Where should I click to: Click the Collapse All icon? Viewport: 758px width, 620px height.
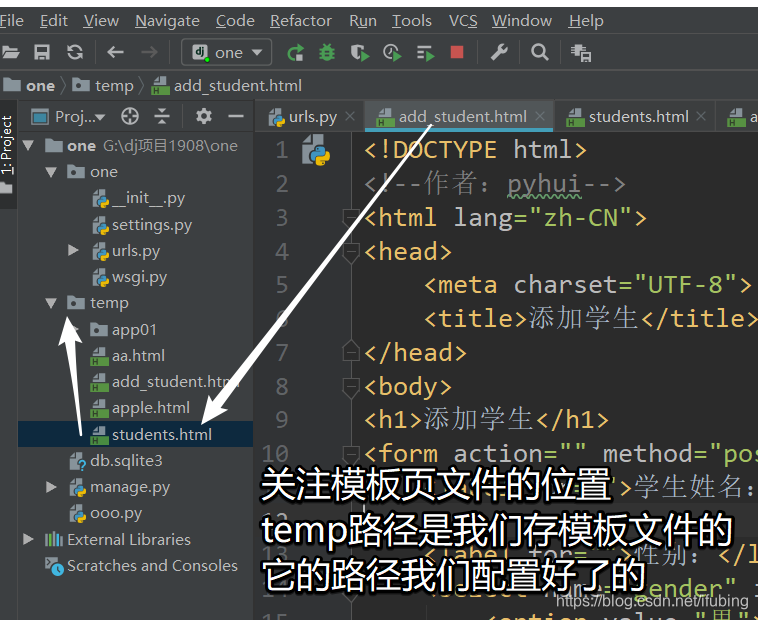click(x=162, y=116)
